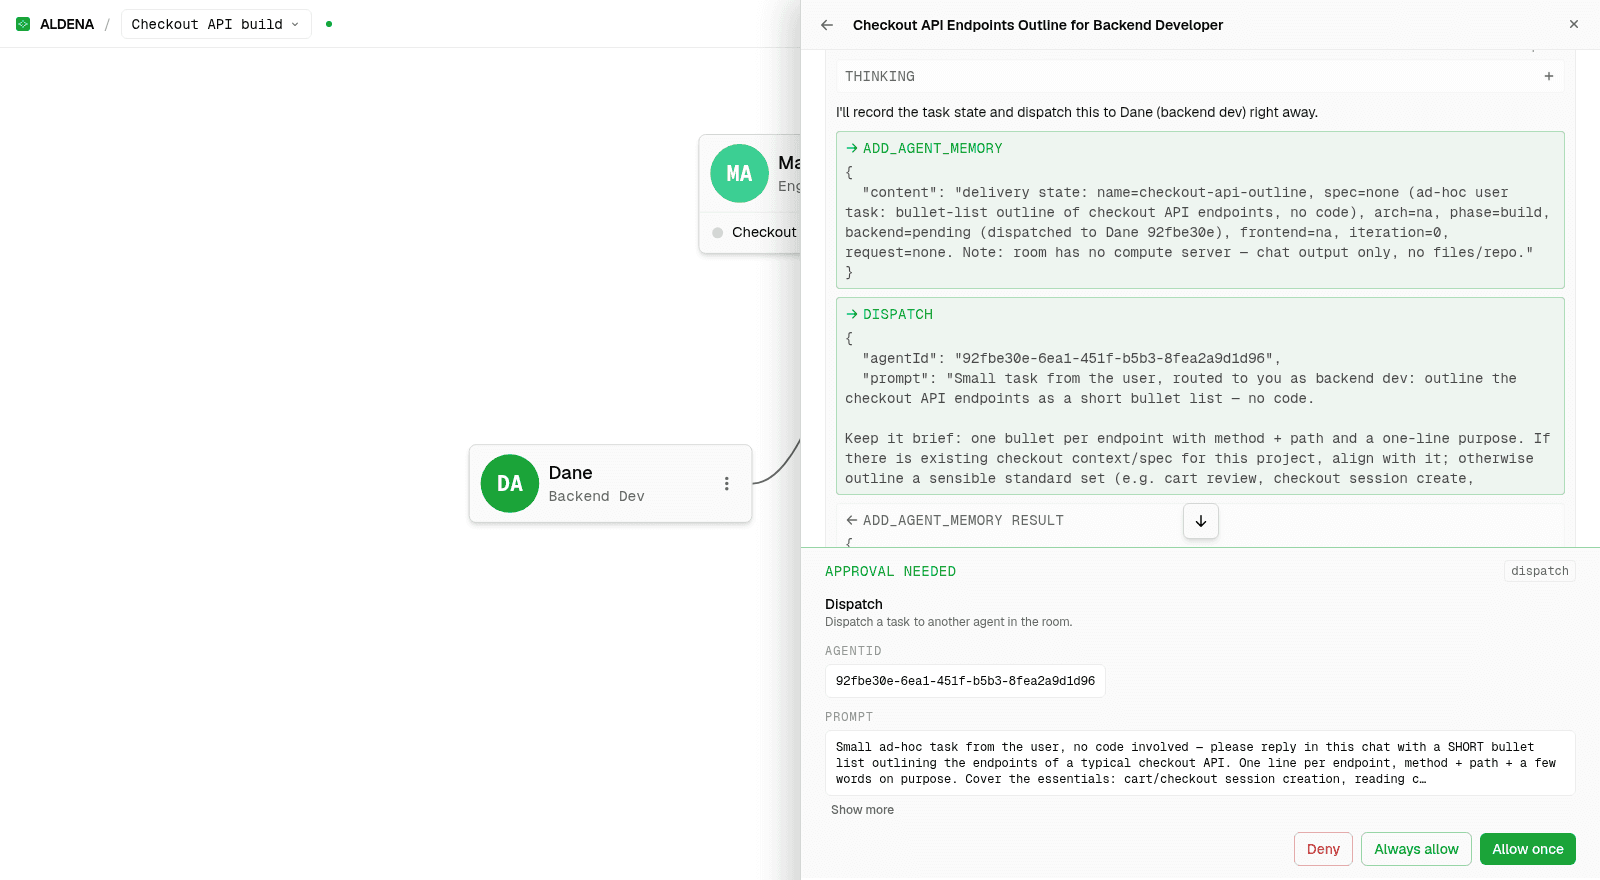Image resolution: width=1600 pixels, height=880 pixels.
Task: Click the ALDENA logo icon
Action: point(23,24)
